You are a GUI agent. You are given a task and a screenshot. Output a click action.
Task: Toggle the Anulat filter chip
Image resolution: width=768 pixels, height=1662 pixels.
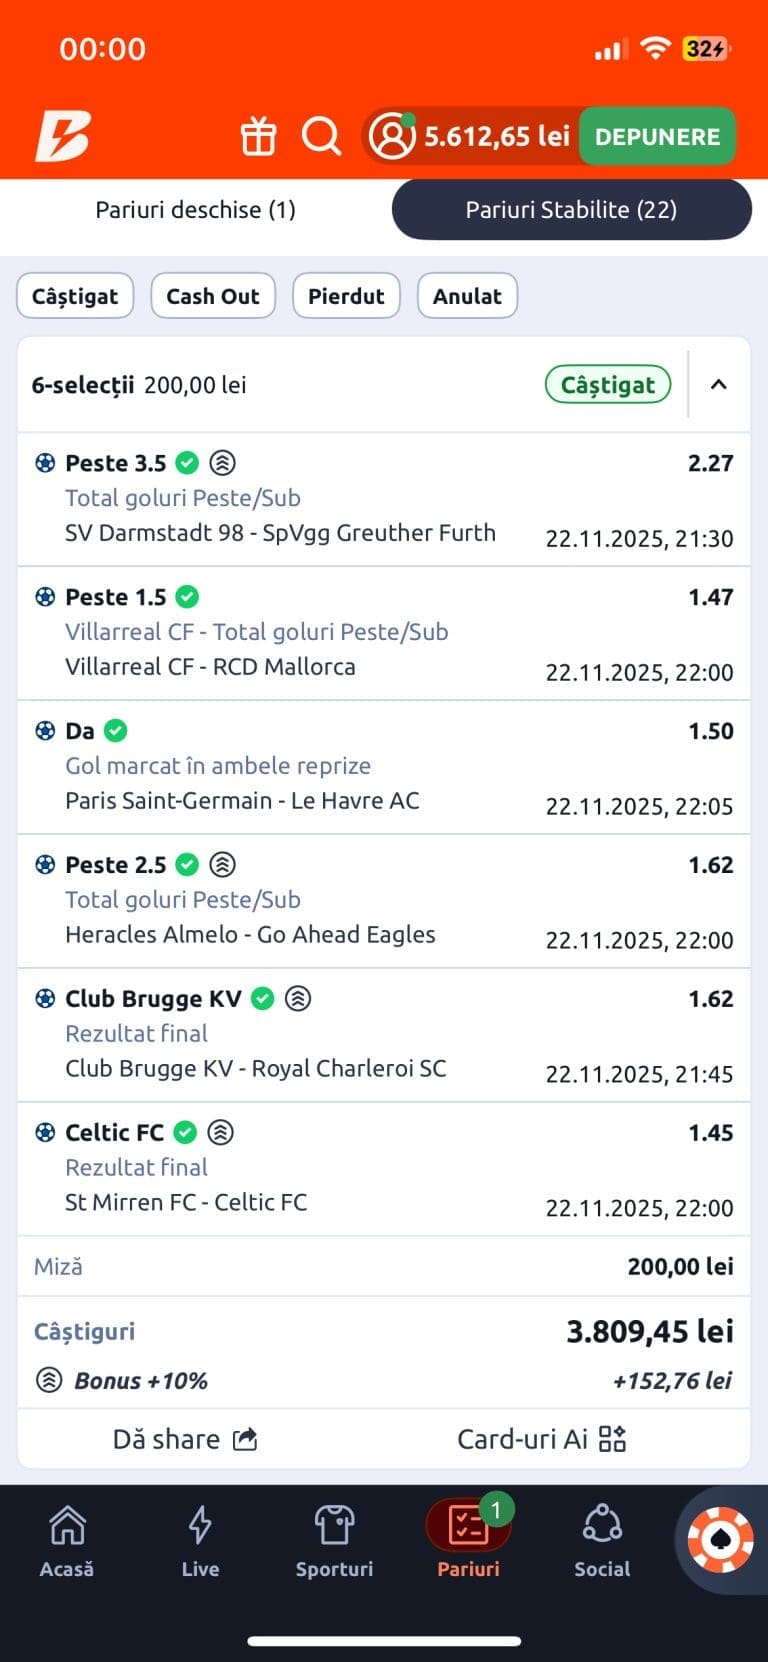pos(467,296)
